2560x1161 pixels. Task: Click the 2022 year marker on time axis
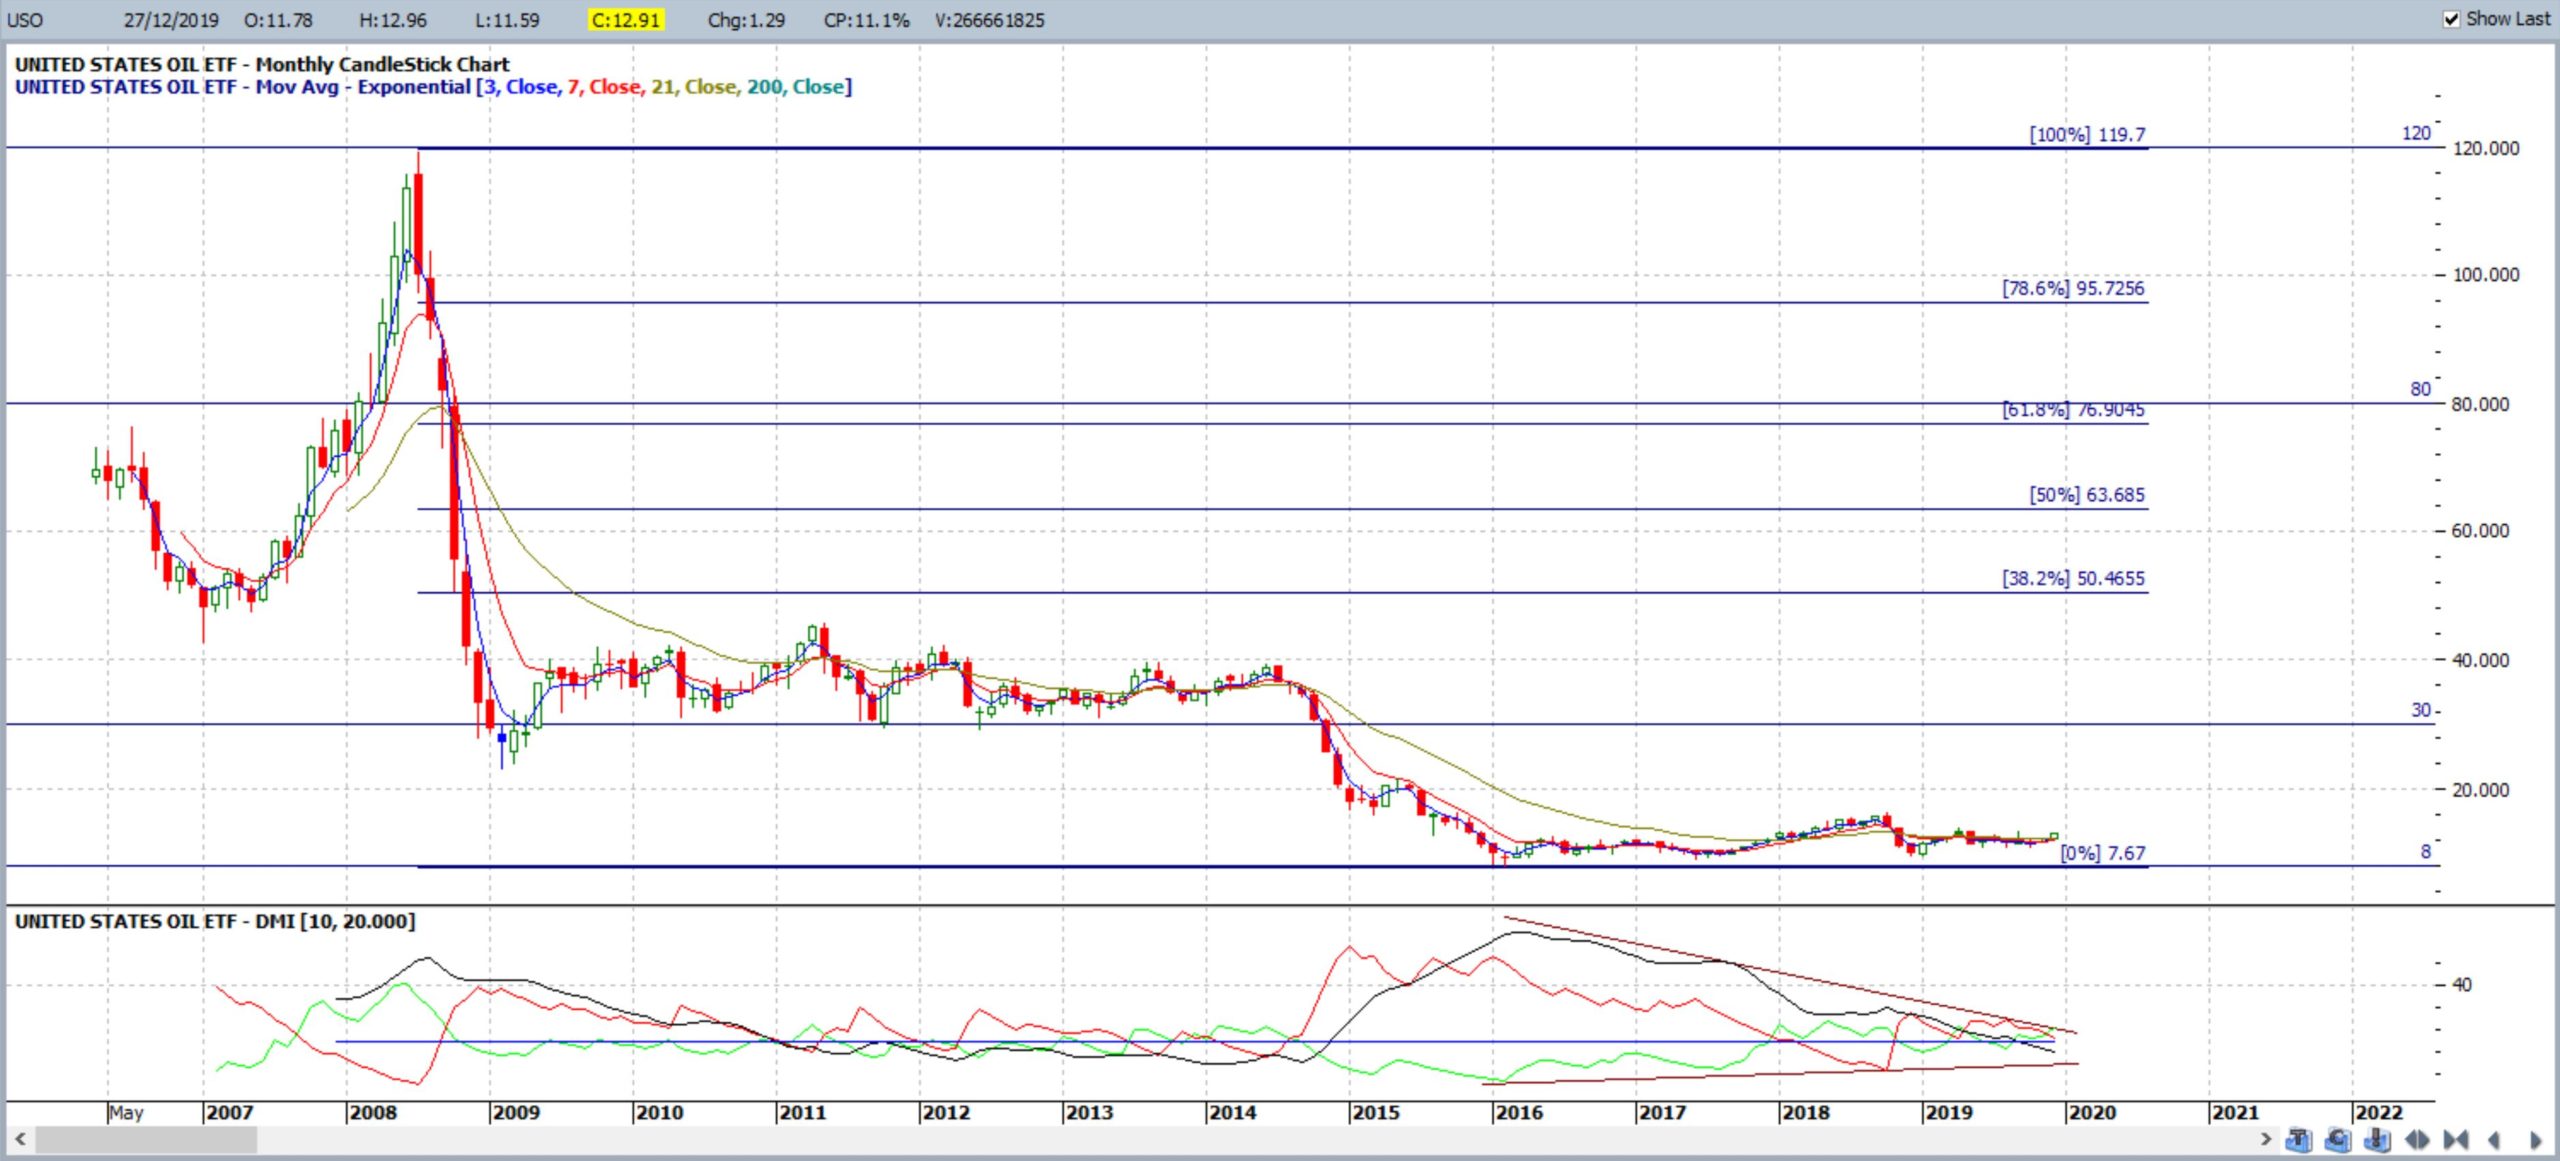coord(2379,1112)
